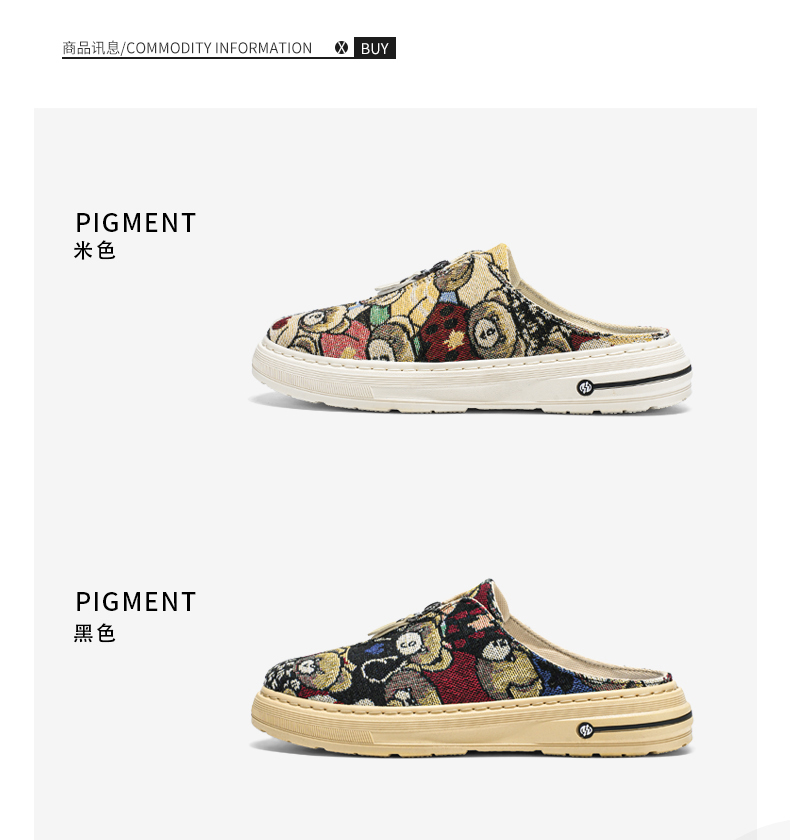The image size is (790, 840).
Task: Select the beige tapestry mule shoe image
Action: tap(472, 328)
